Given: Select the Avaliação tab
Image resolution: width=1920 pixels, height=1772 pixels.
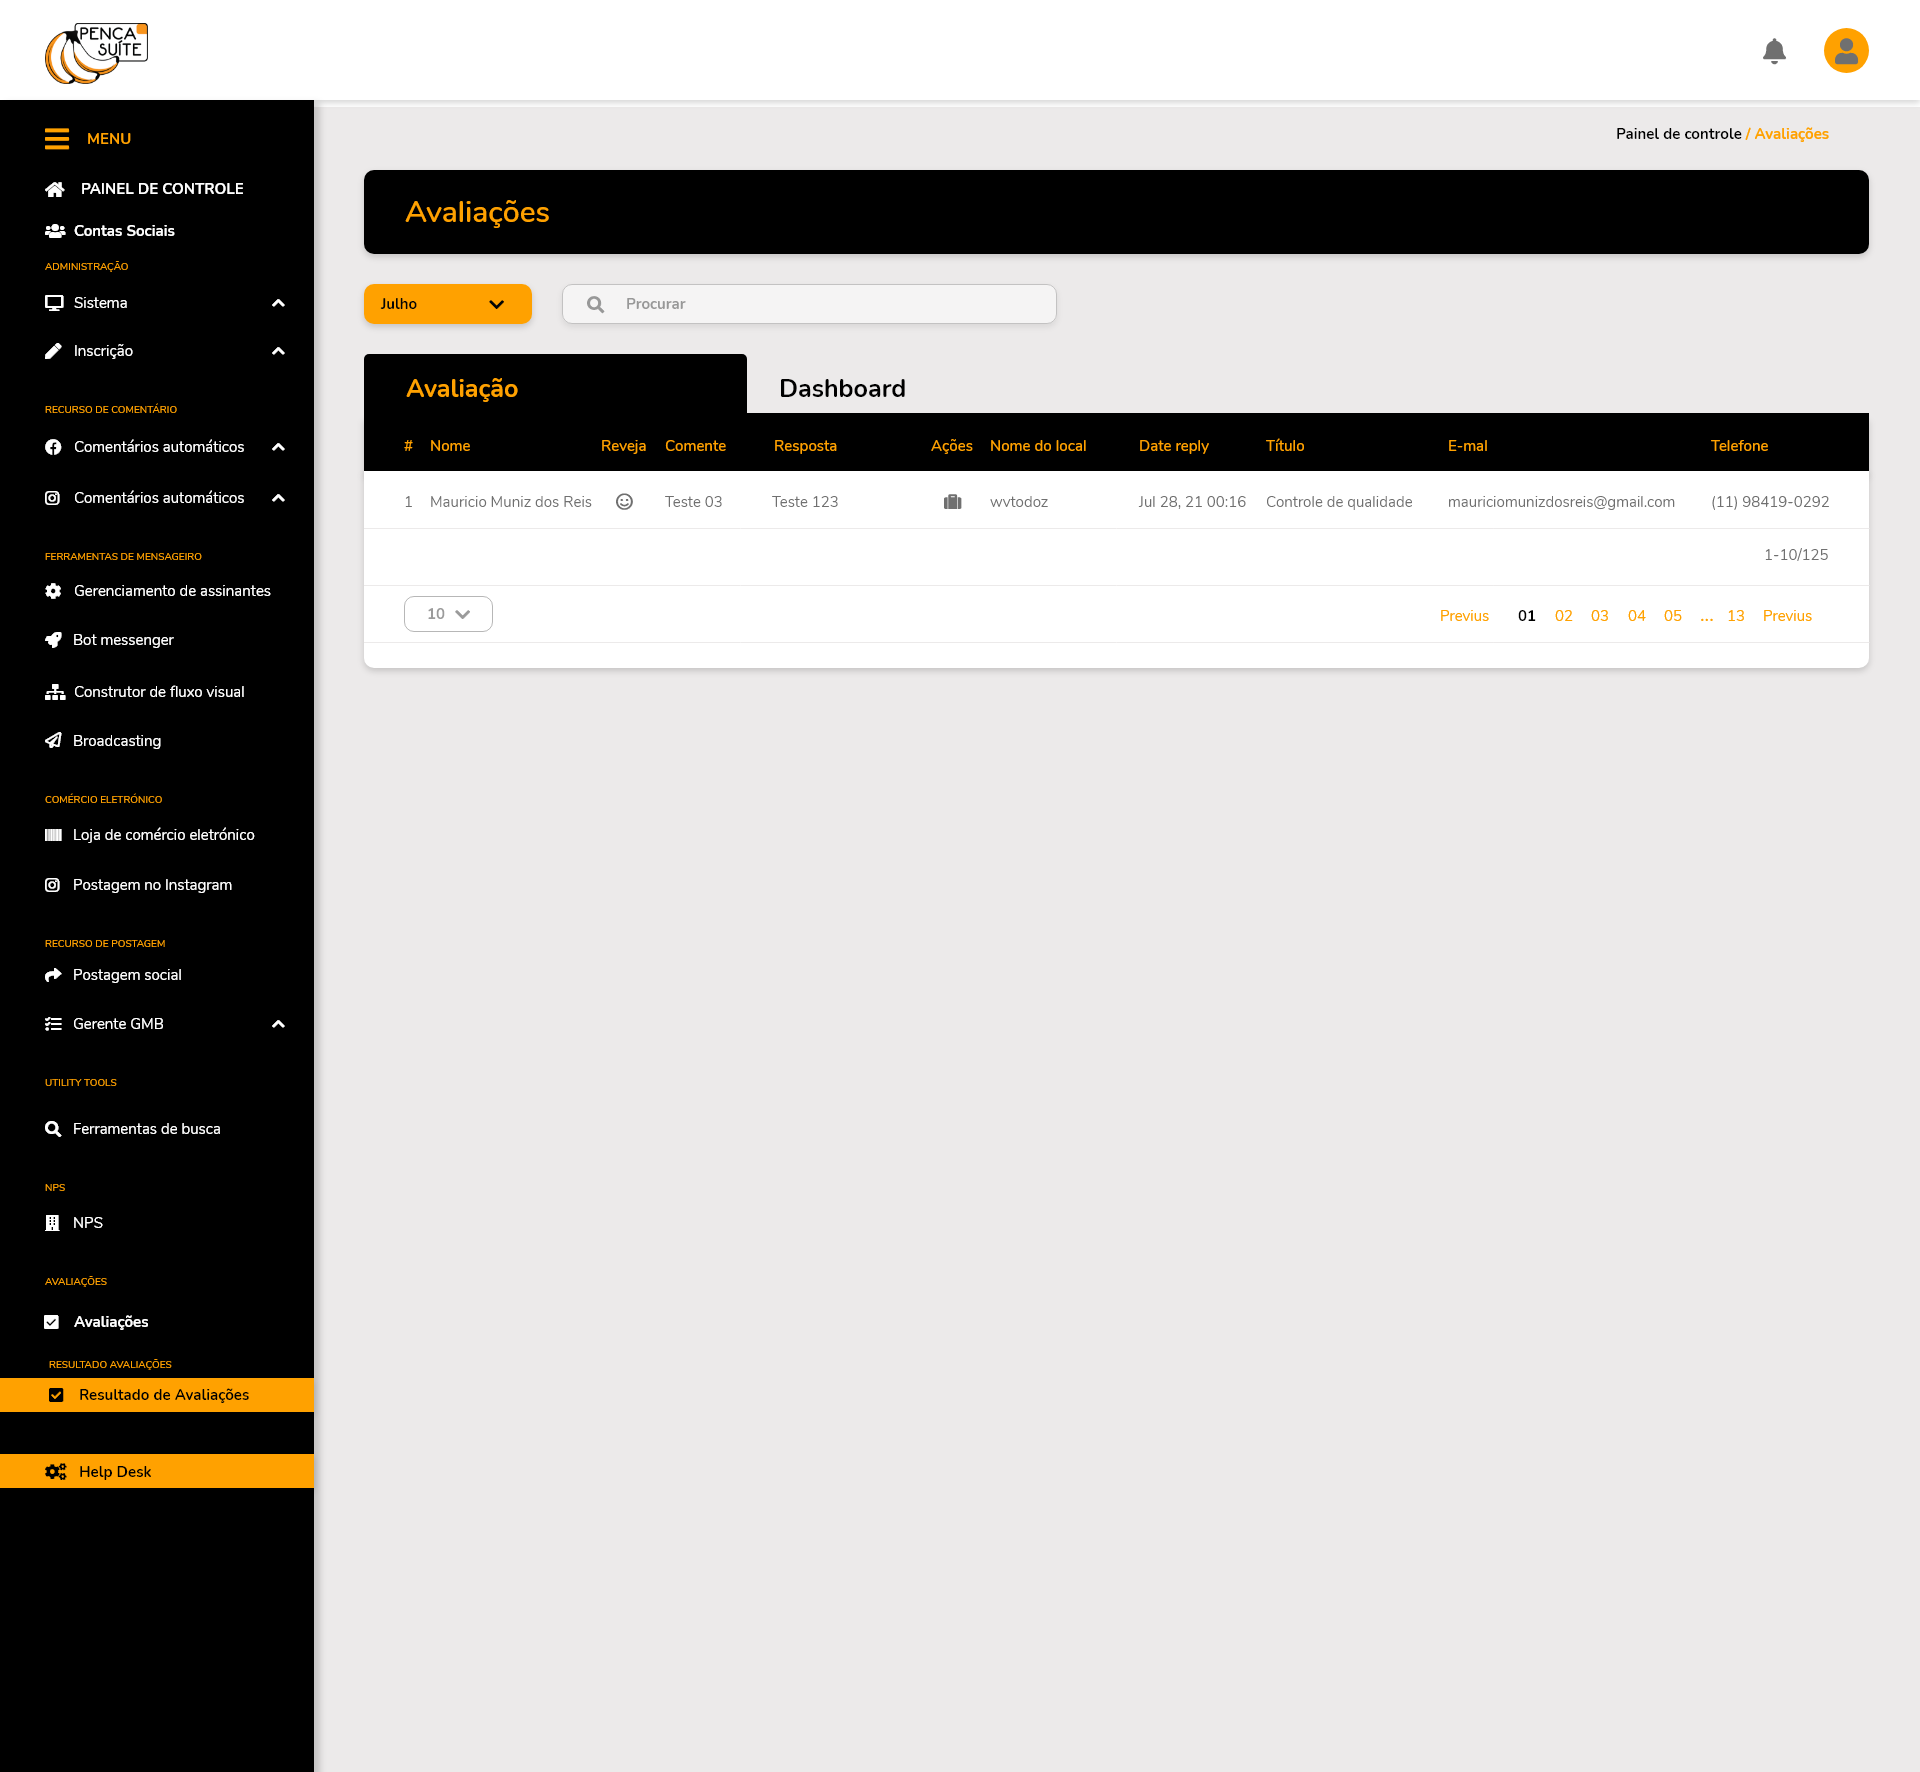Looking at the screenshot, I should tap(462, 388).
